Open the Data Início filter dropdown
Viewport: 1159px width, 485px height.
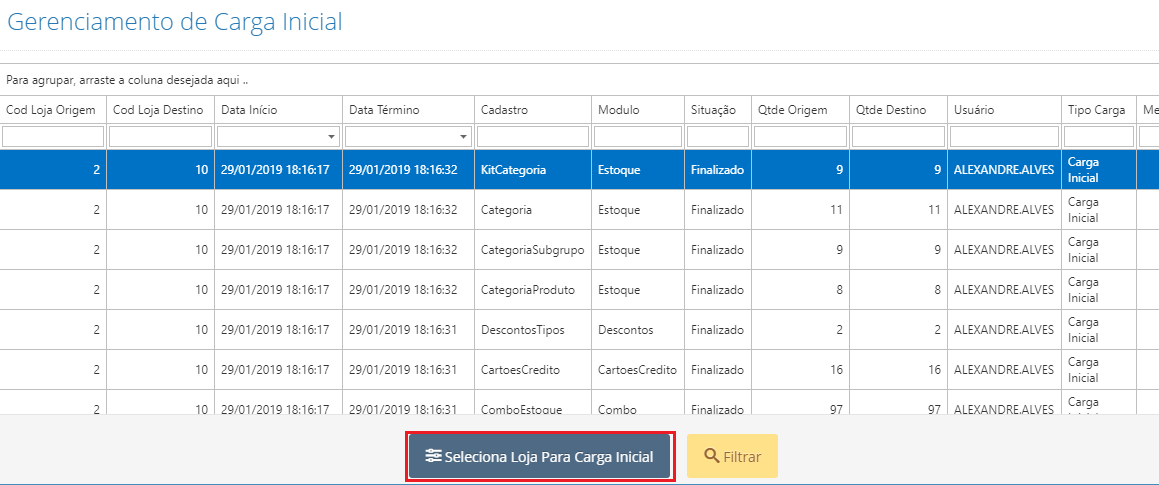click(x=332, y=137)
